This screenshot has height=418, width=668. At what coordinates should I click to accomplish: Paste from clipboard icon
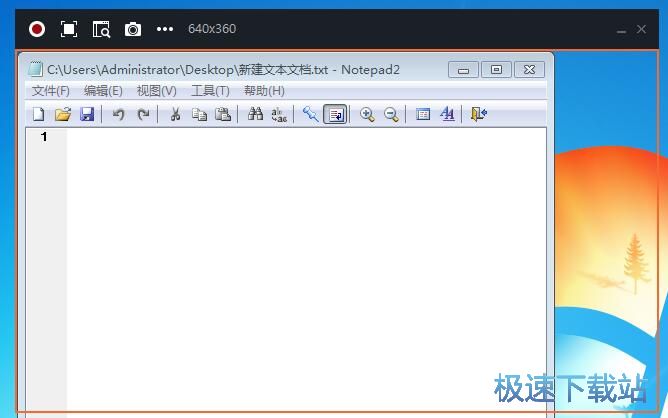tap(223, 114)
